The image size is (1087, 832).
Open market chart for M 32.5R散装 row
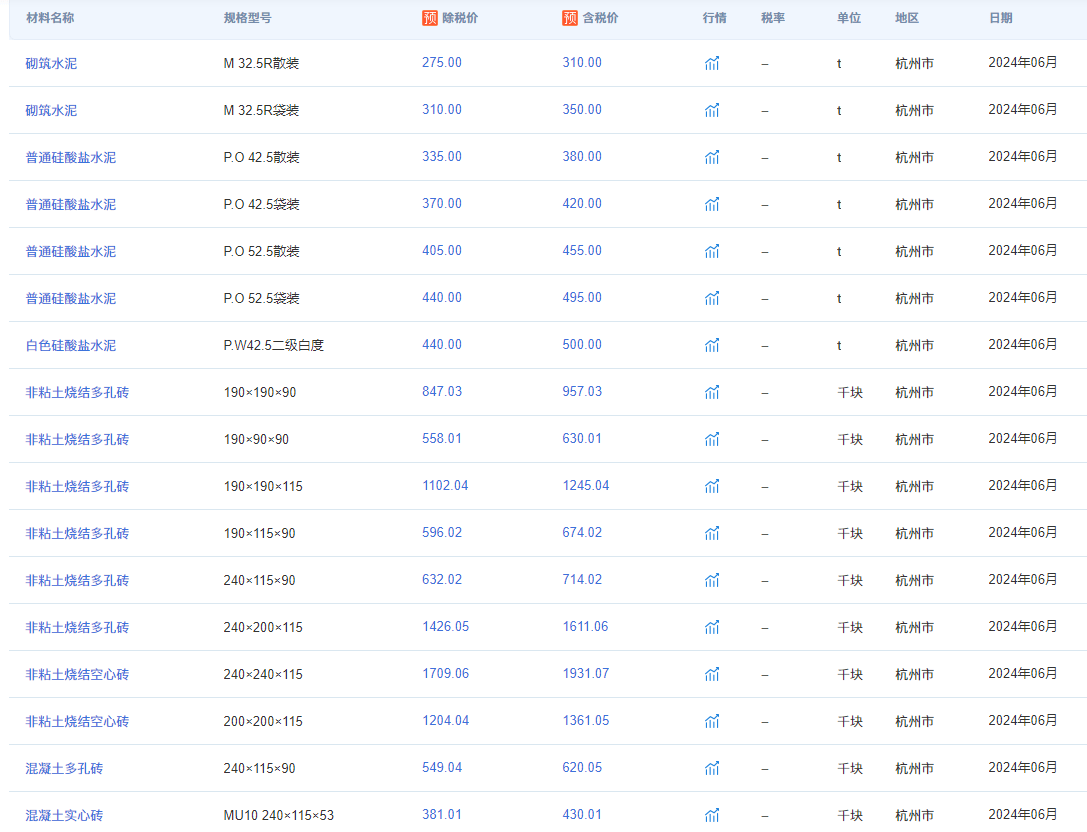712,63
